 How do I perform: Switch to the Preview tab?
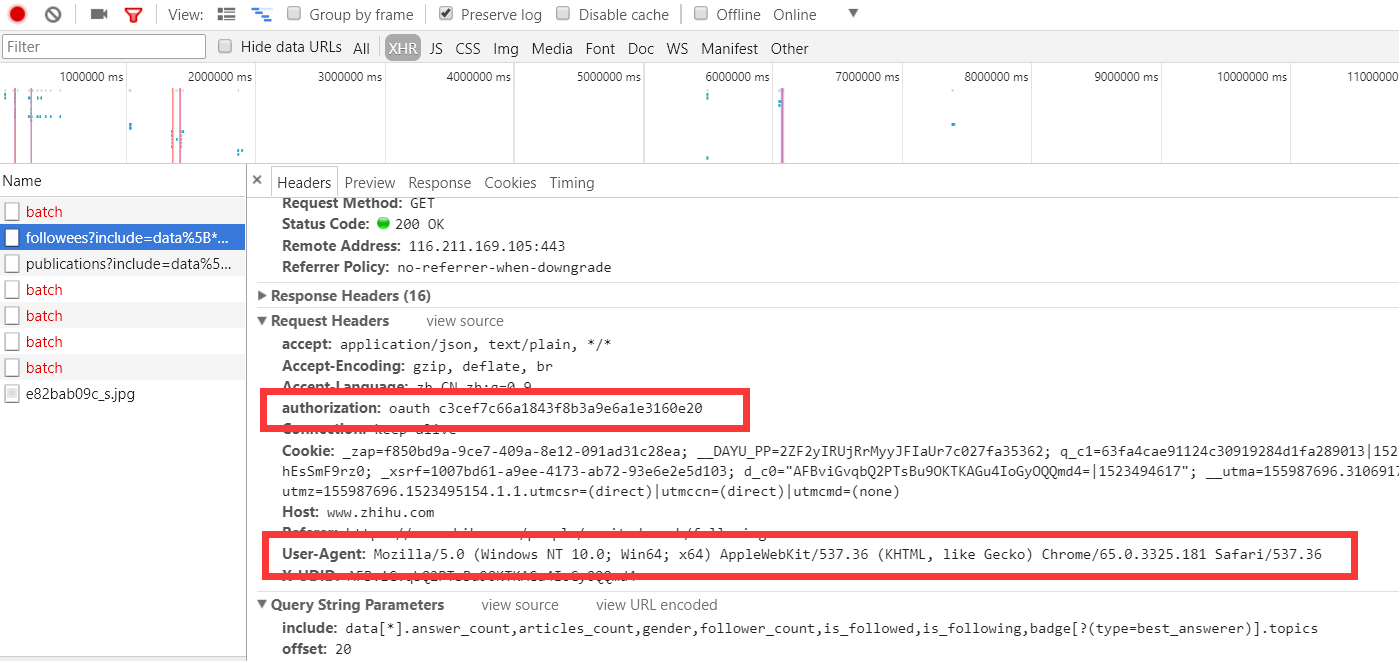[370, 183]
